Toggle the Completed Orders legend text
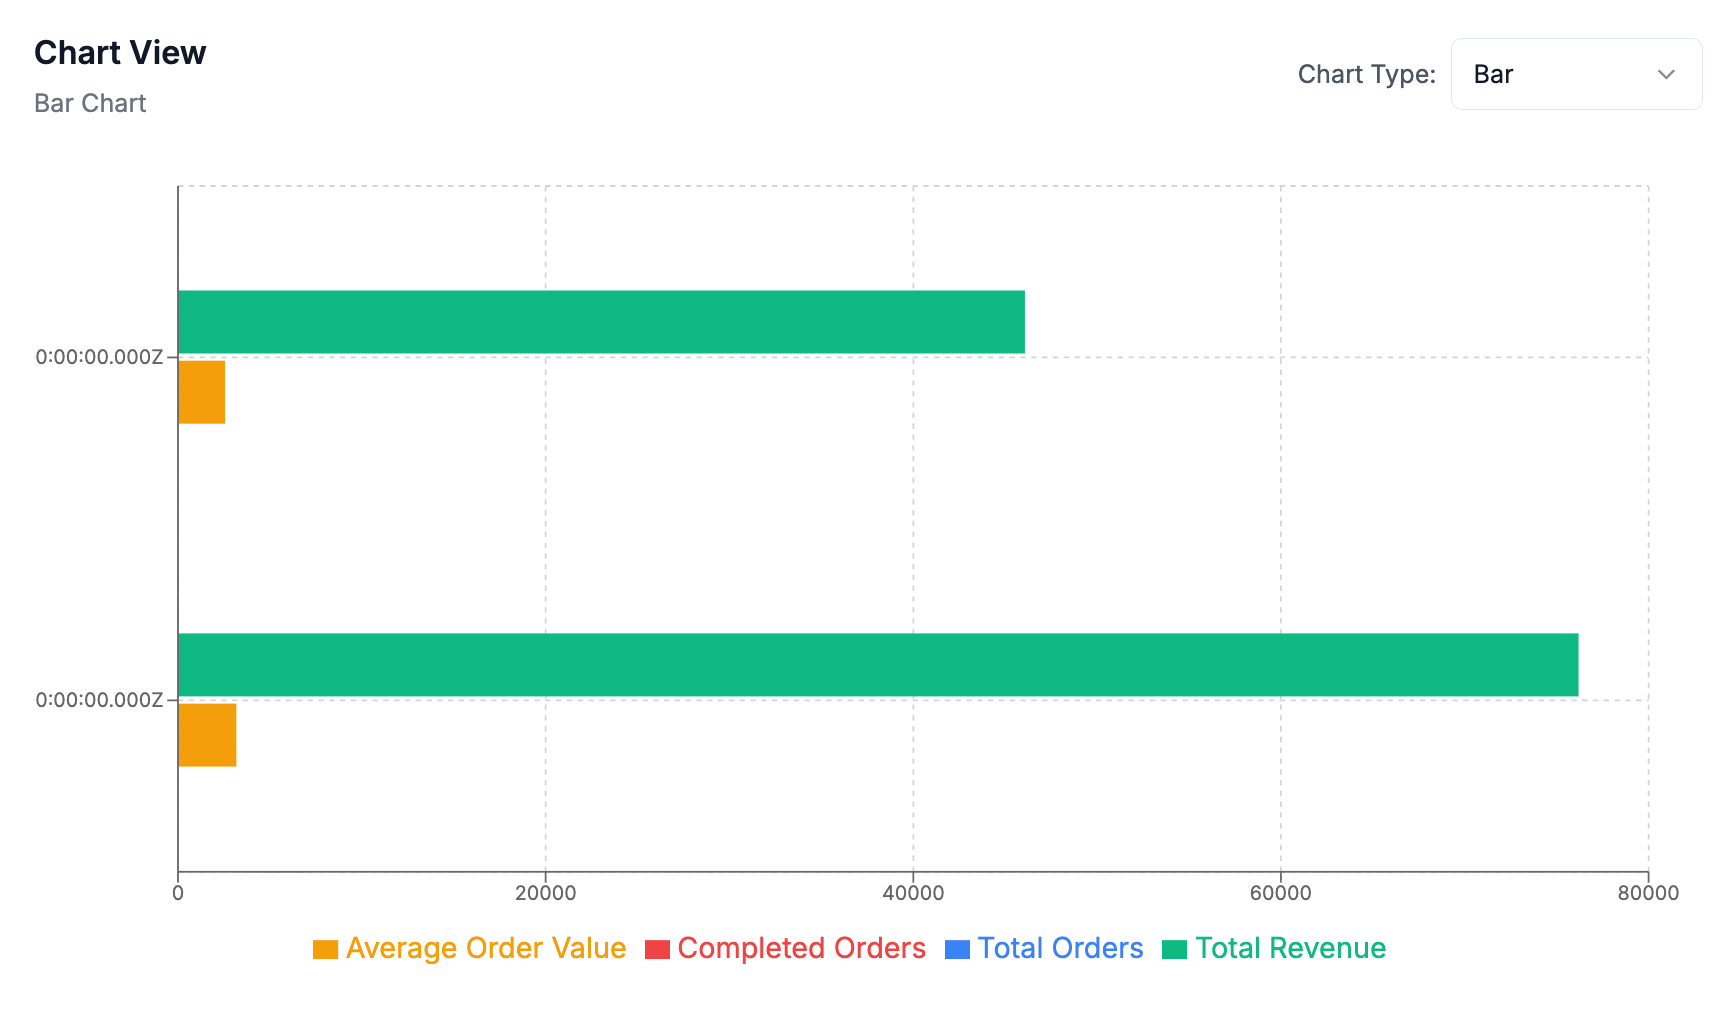This screenshot has height=1016, width=1716. tap(801, 948)
